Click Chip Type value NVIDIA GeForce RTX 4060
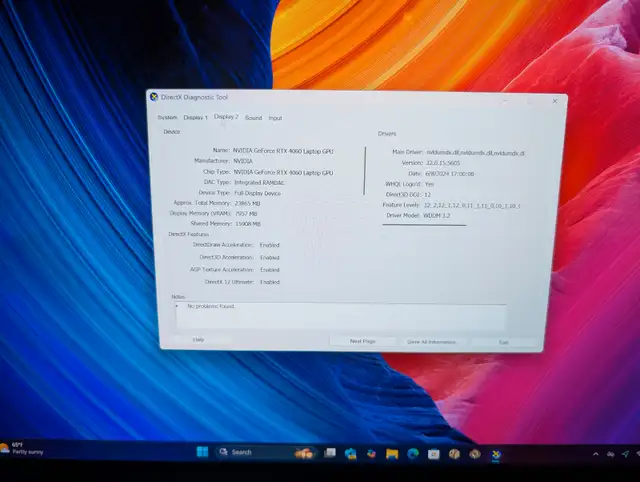640x482 pixels. click(283, 173)
